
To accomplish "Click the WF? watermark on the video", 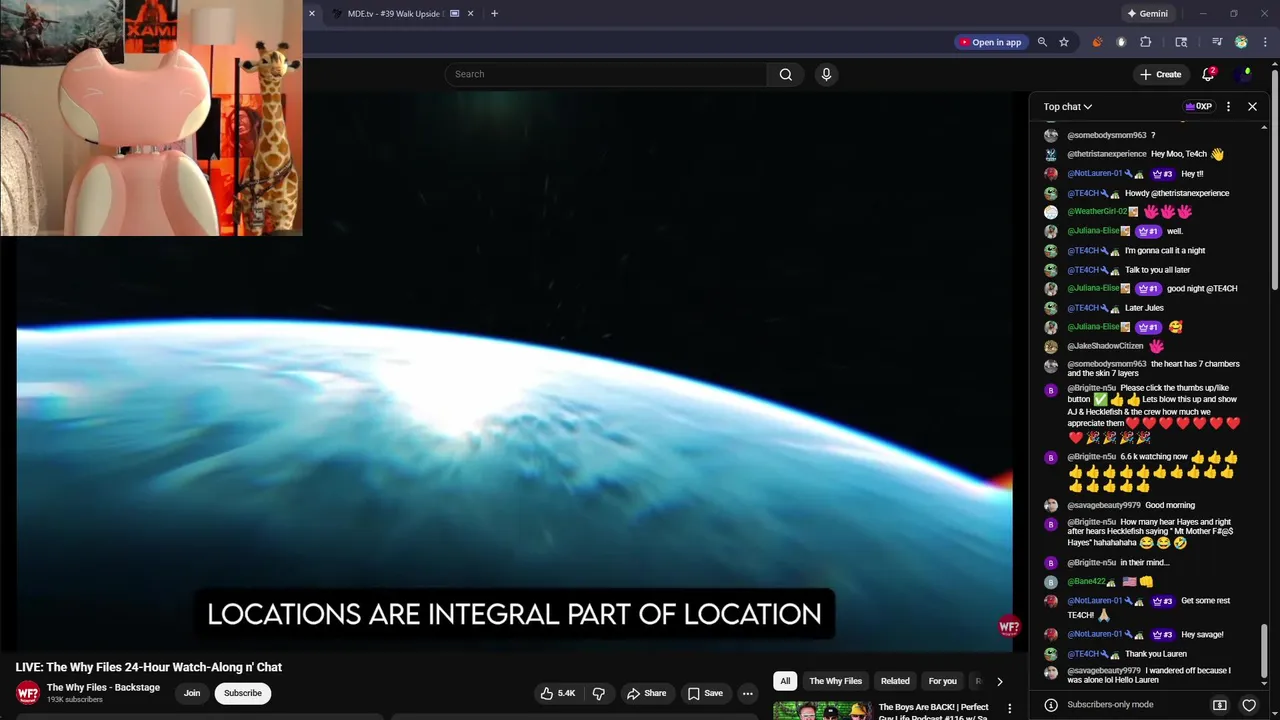I will (x=1009, y=627).
